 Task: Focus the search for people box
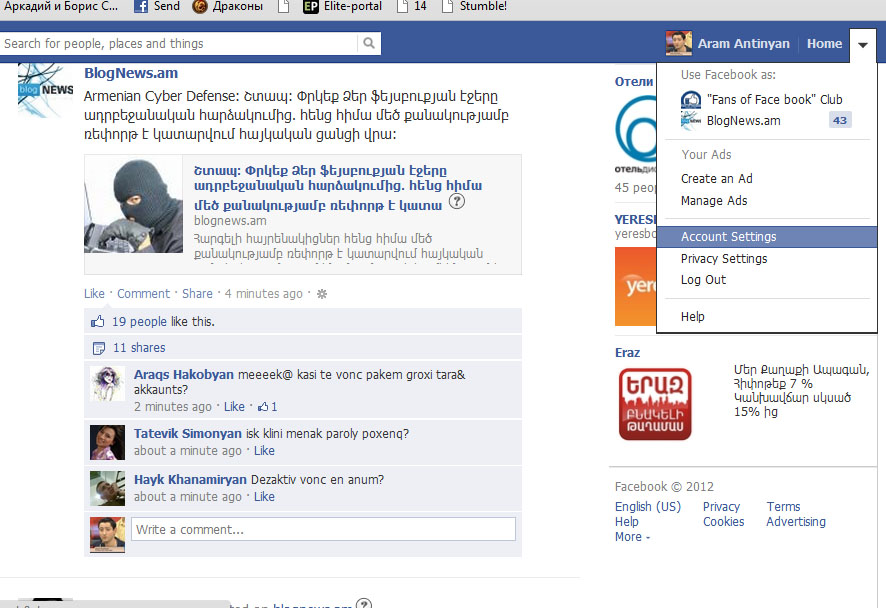[x=178, y=44]
